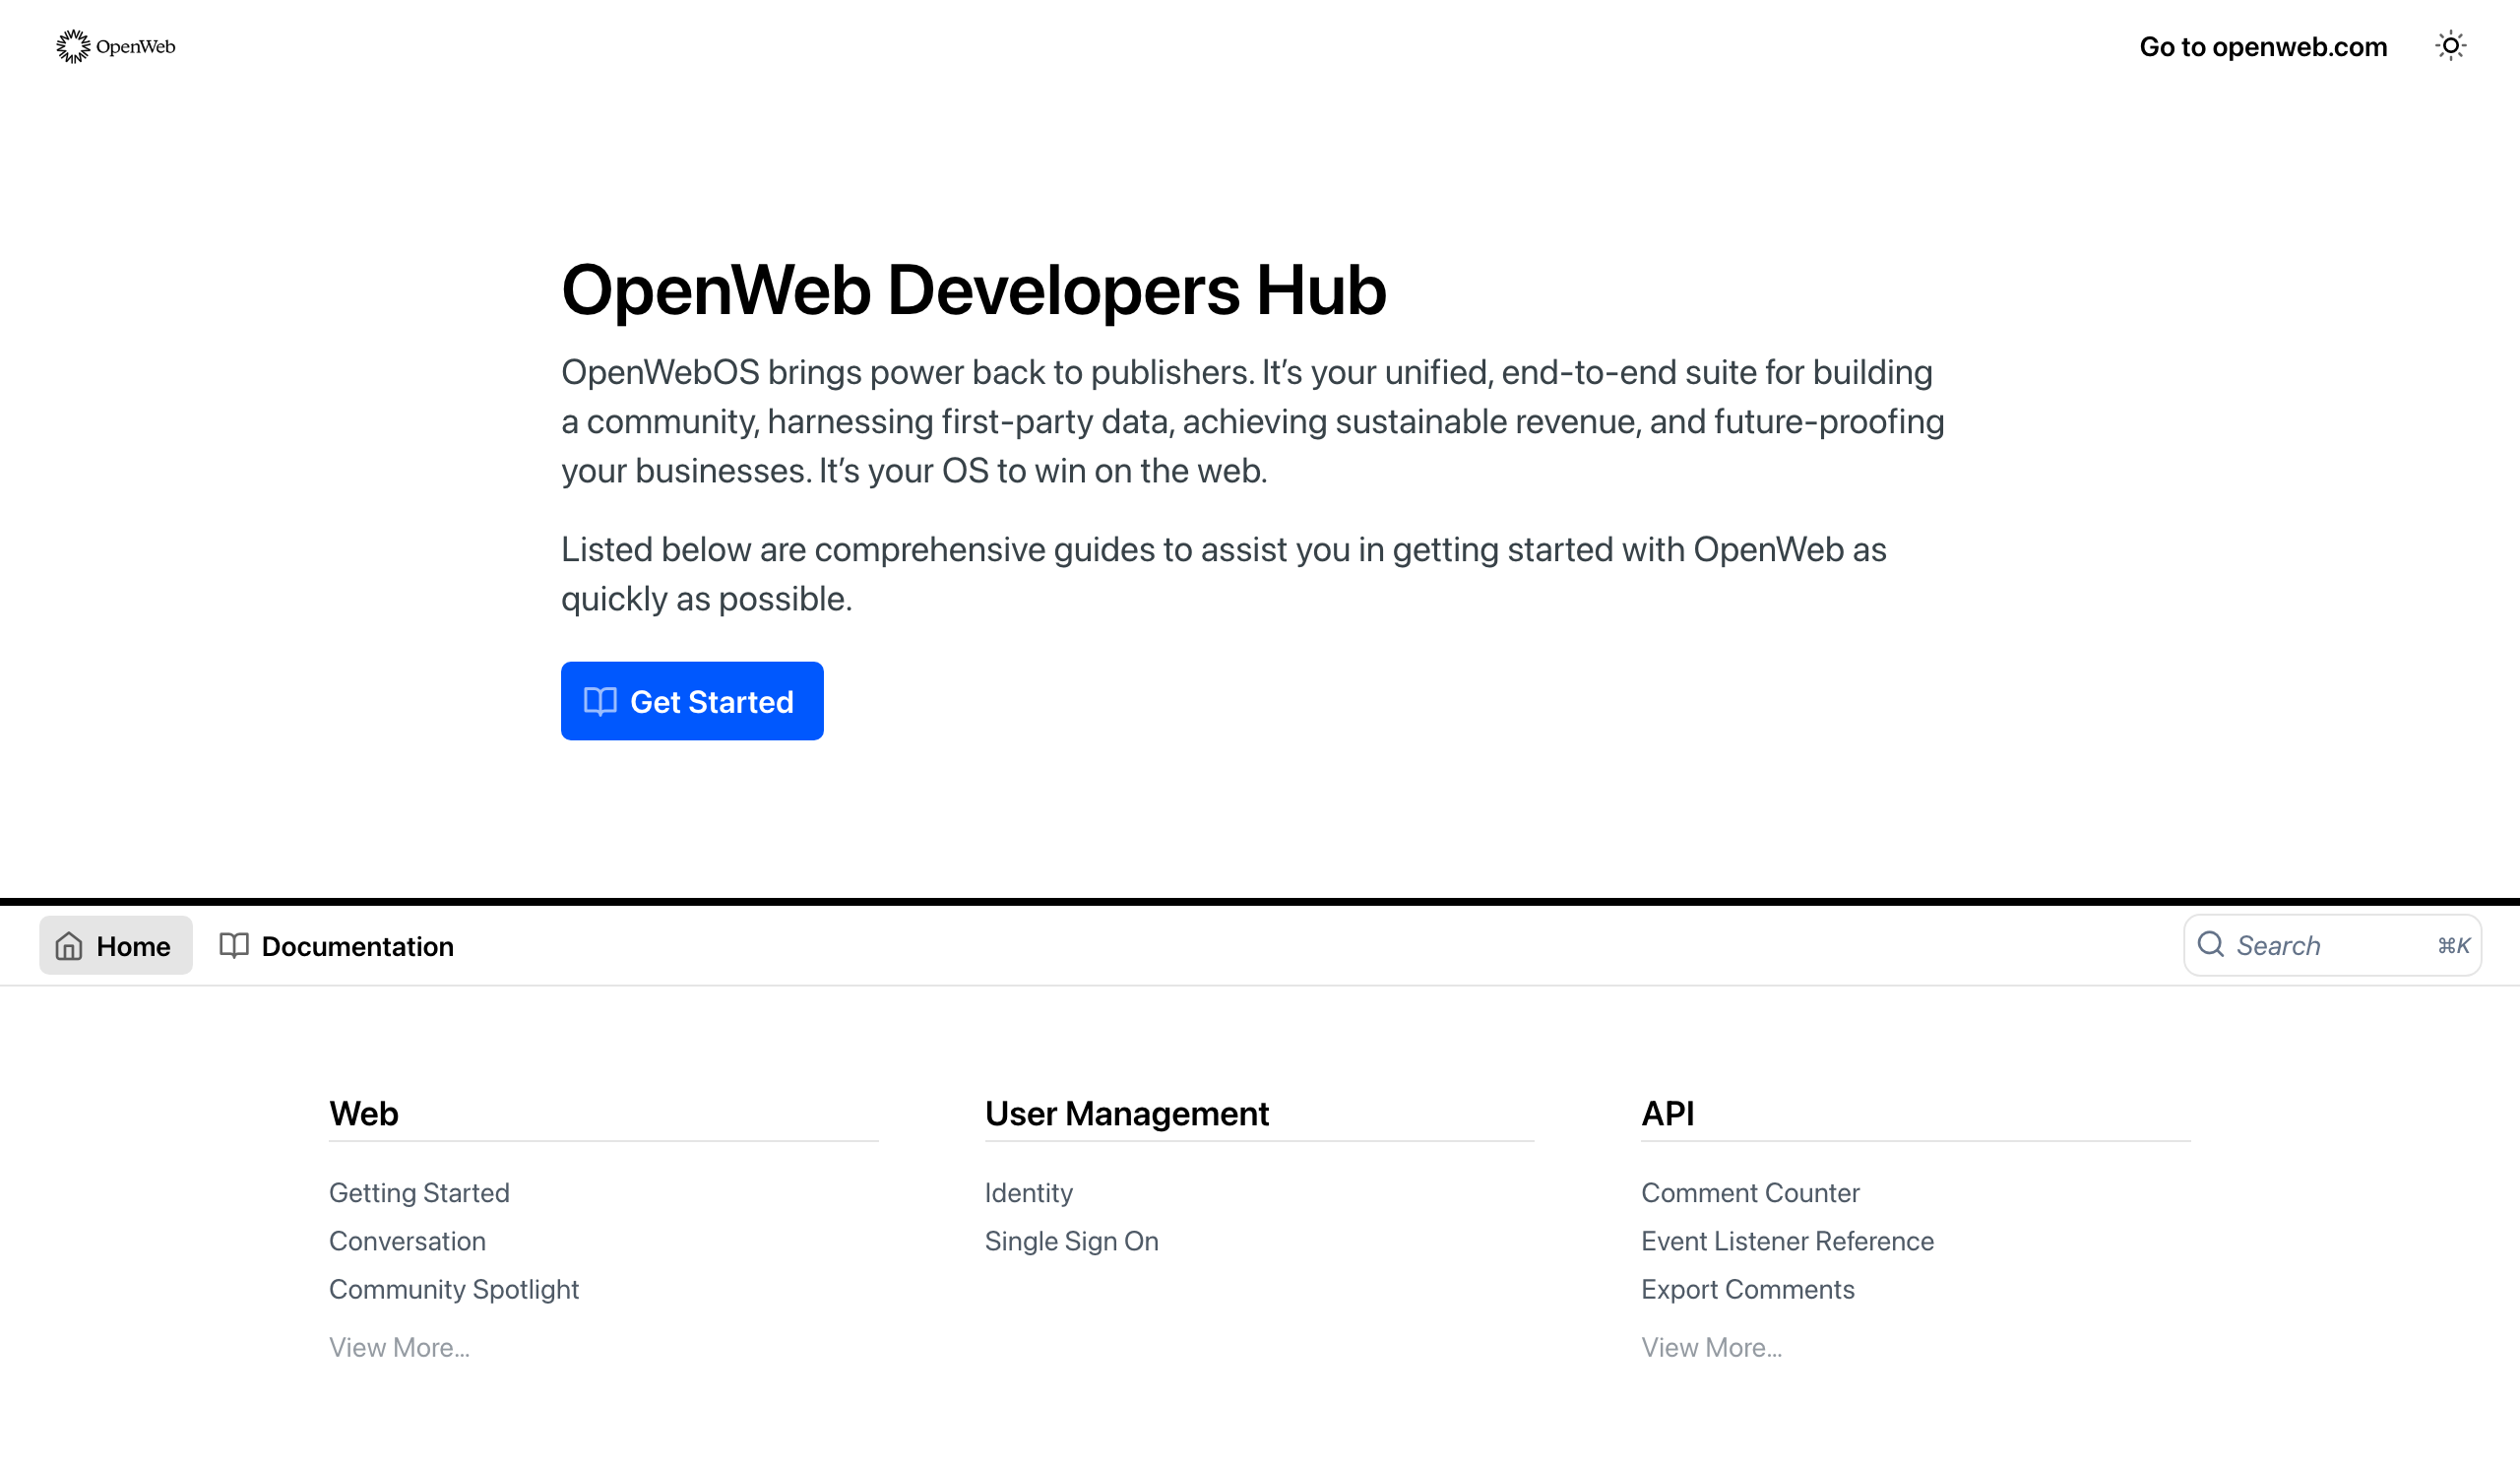The width and height of the screenshot is (2520, 1467).
Task: Open the Comment Counter link
Action: pos(1751,1192)
